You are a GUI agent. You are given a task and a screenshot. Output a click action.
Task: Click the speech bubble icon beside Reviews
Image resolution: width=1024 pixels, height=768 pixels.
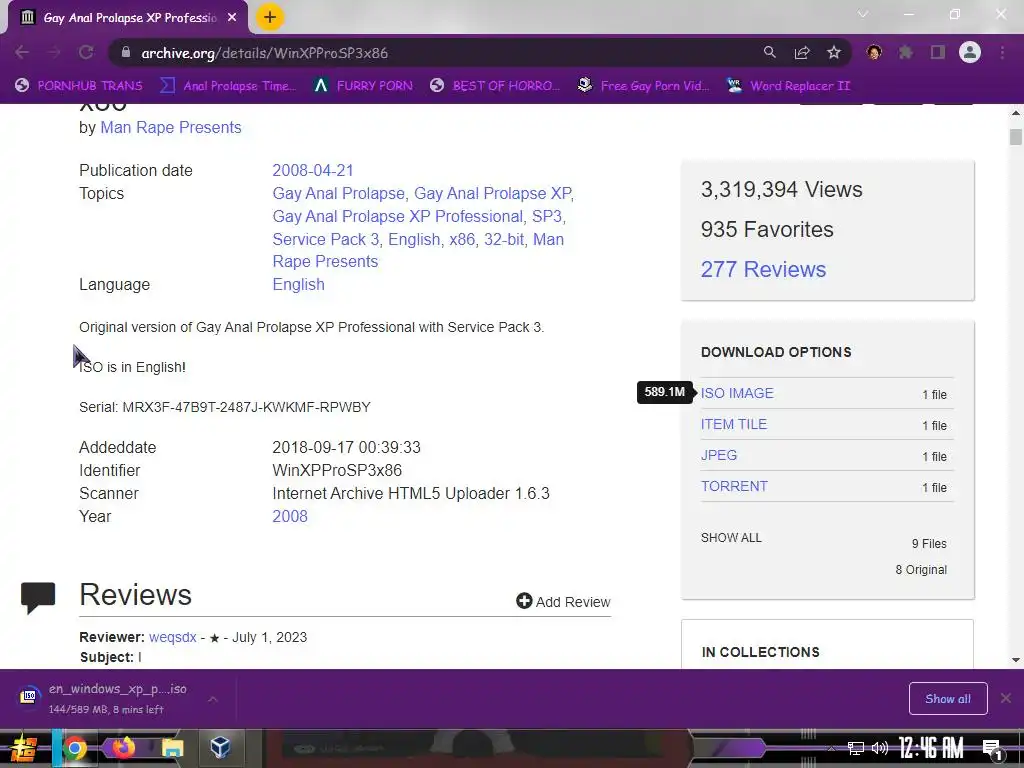pyautogui.click(x=38, y=597)
